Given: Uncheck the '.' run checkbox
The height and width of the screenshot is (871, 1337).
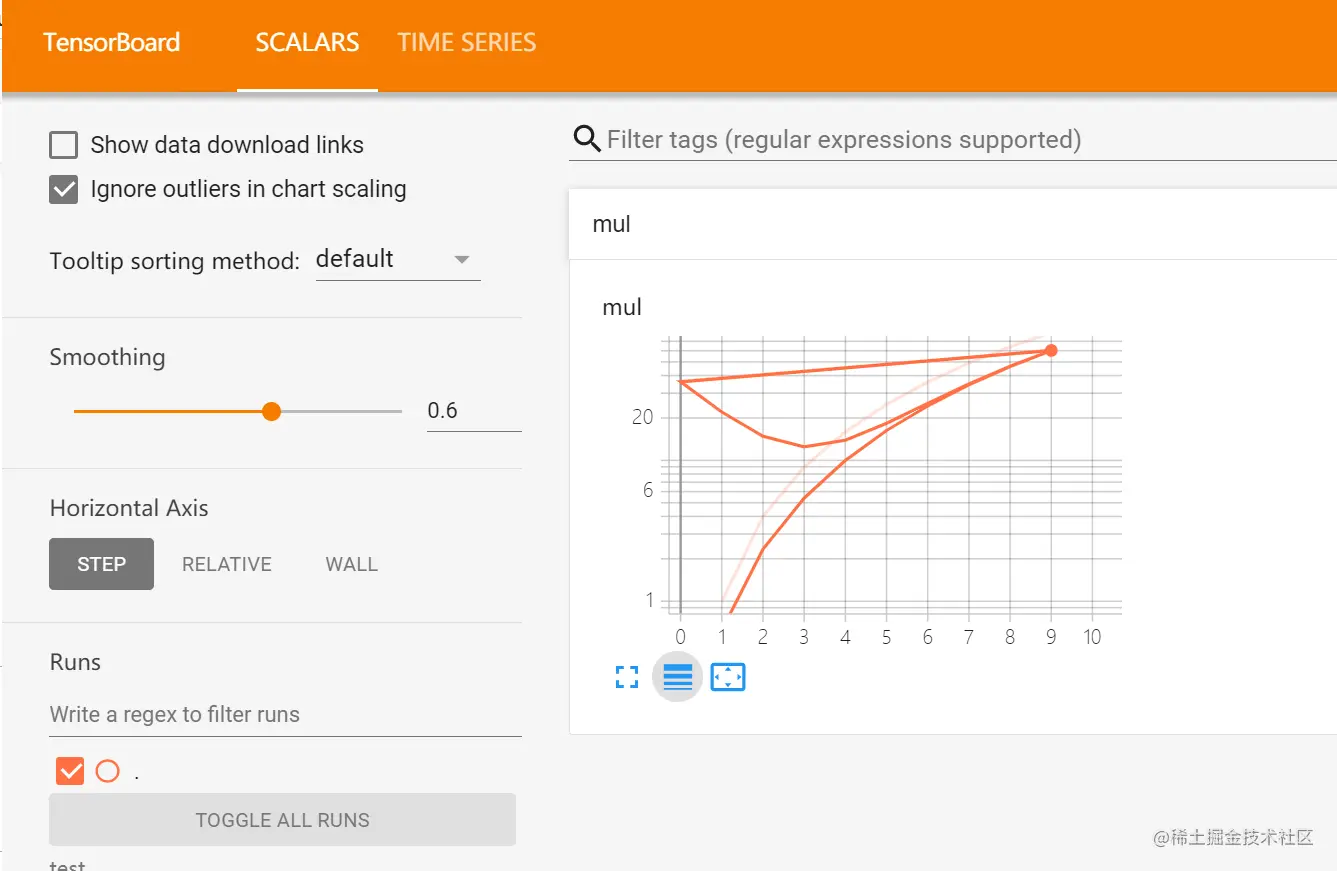Looking at the screenshot, I should click(x=70, y=771).
